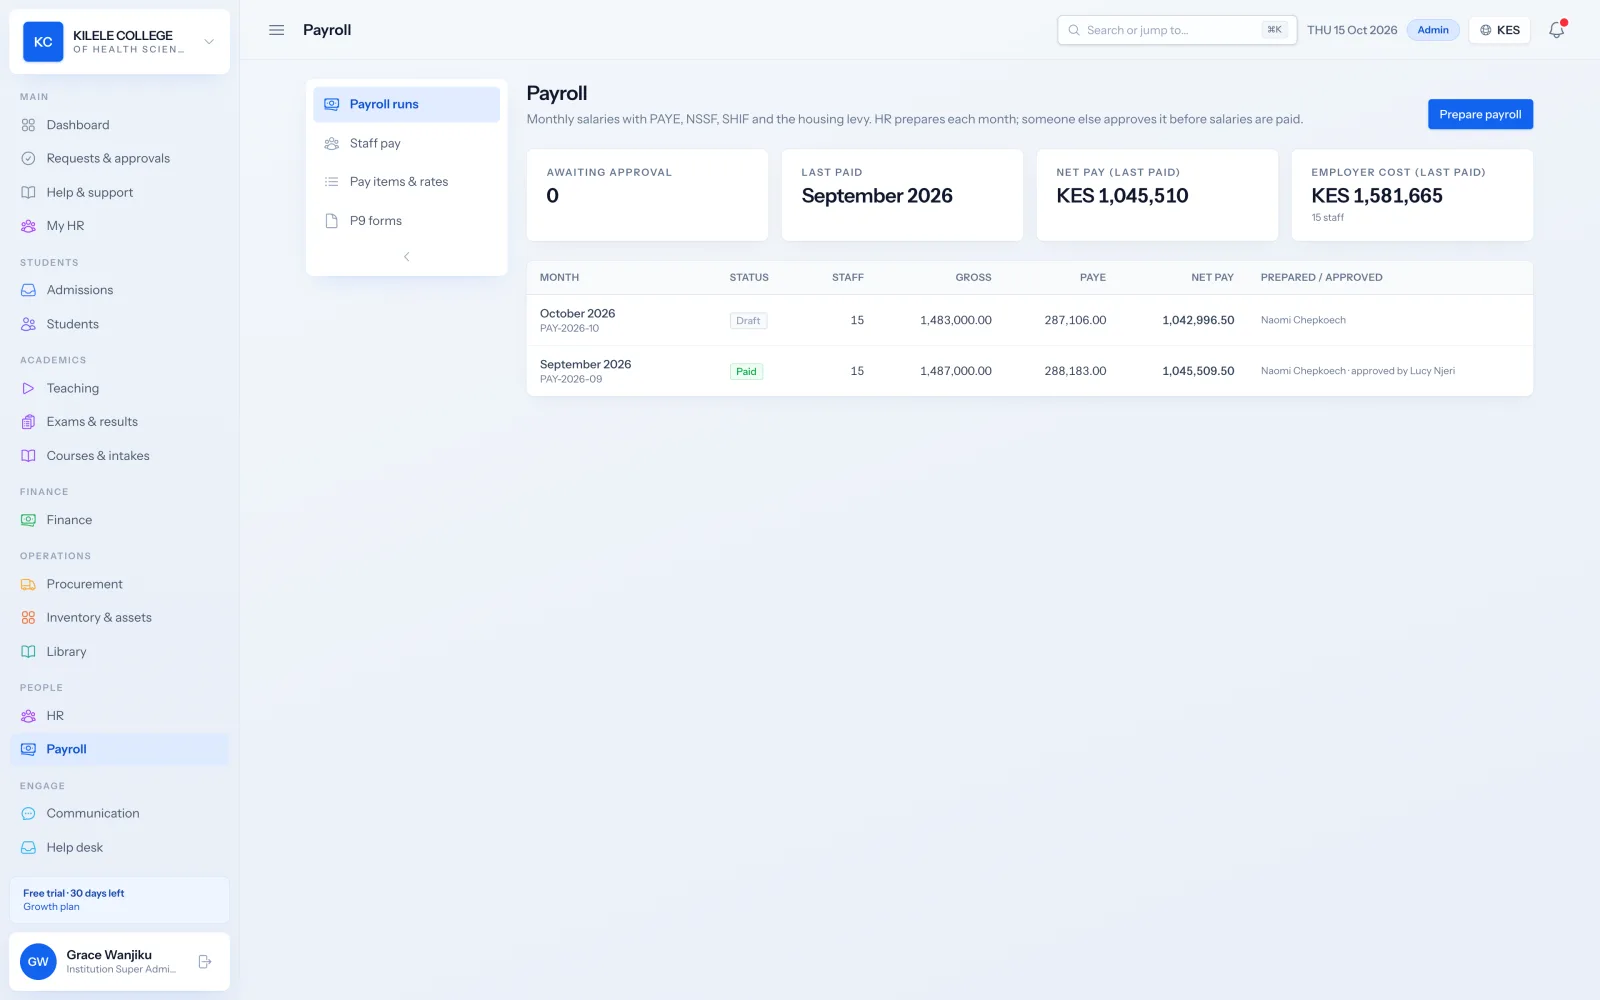Click the Draft status badge
Viewport: 1600px width, 1000px height.
(748, 321)
